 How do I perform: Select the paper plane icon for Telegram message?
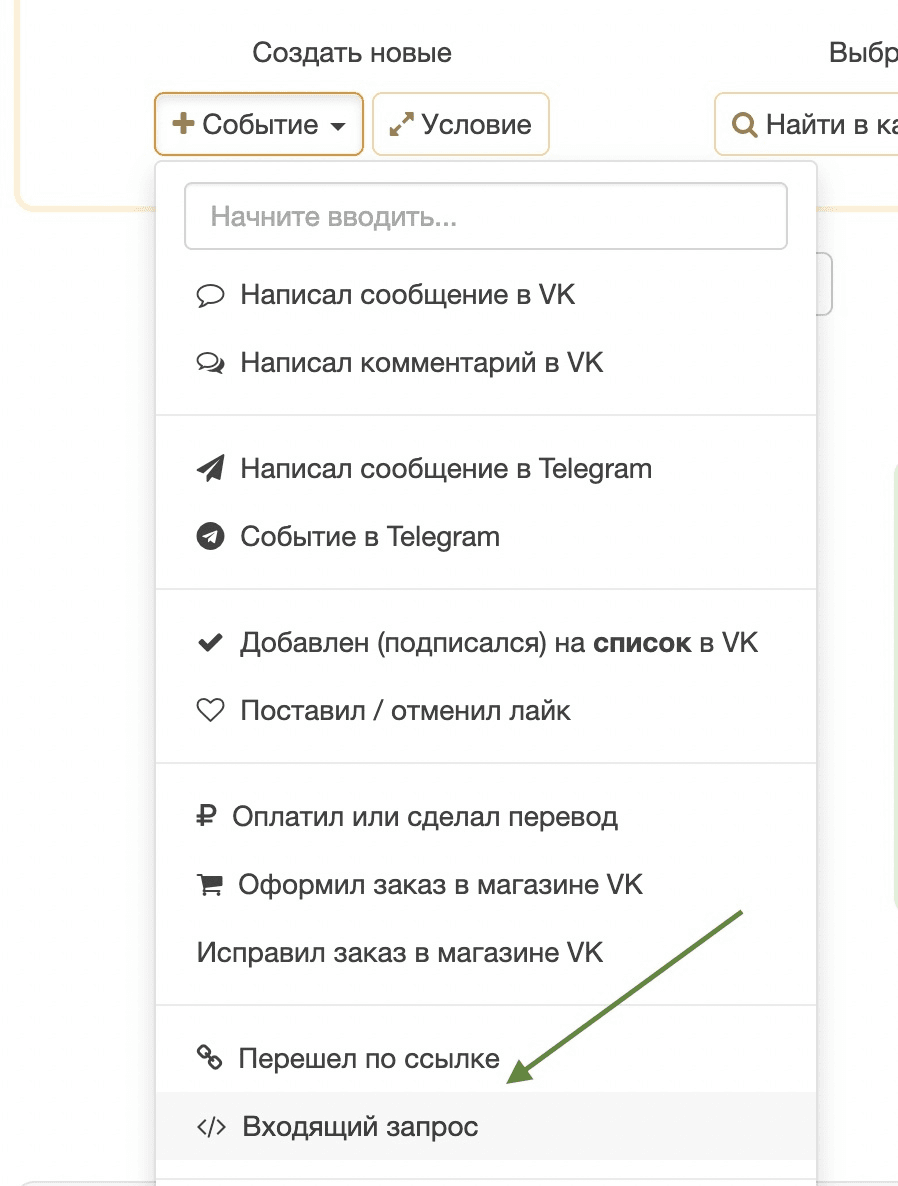click(209, 467)
